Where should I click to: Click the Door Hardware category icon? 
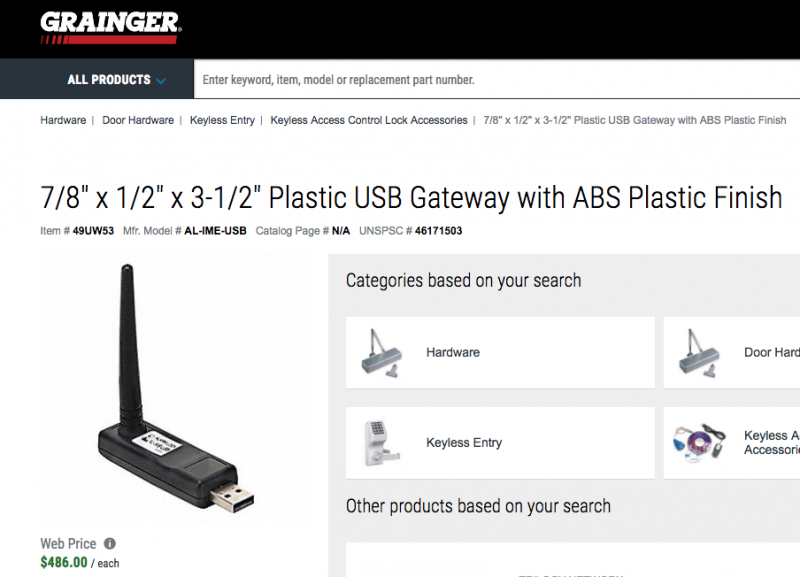pyautogui.click(x=699, y=353)
